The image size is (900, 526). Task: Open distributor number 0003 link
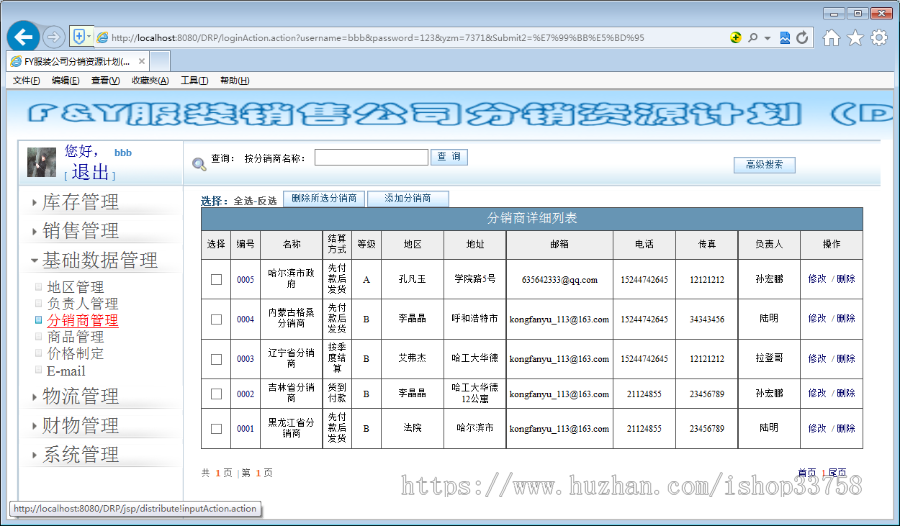(246, 359)
